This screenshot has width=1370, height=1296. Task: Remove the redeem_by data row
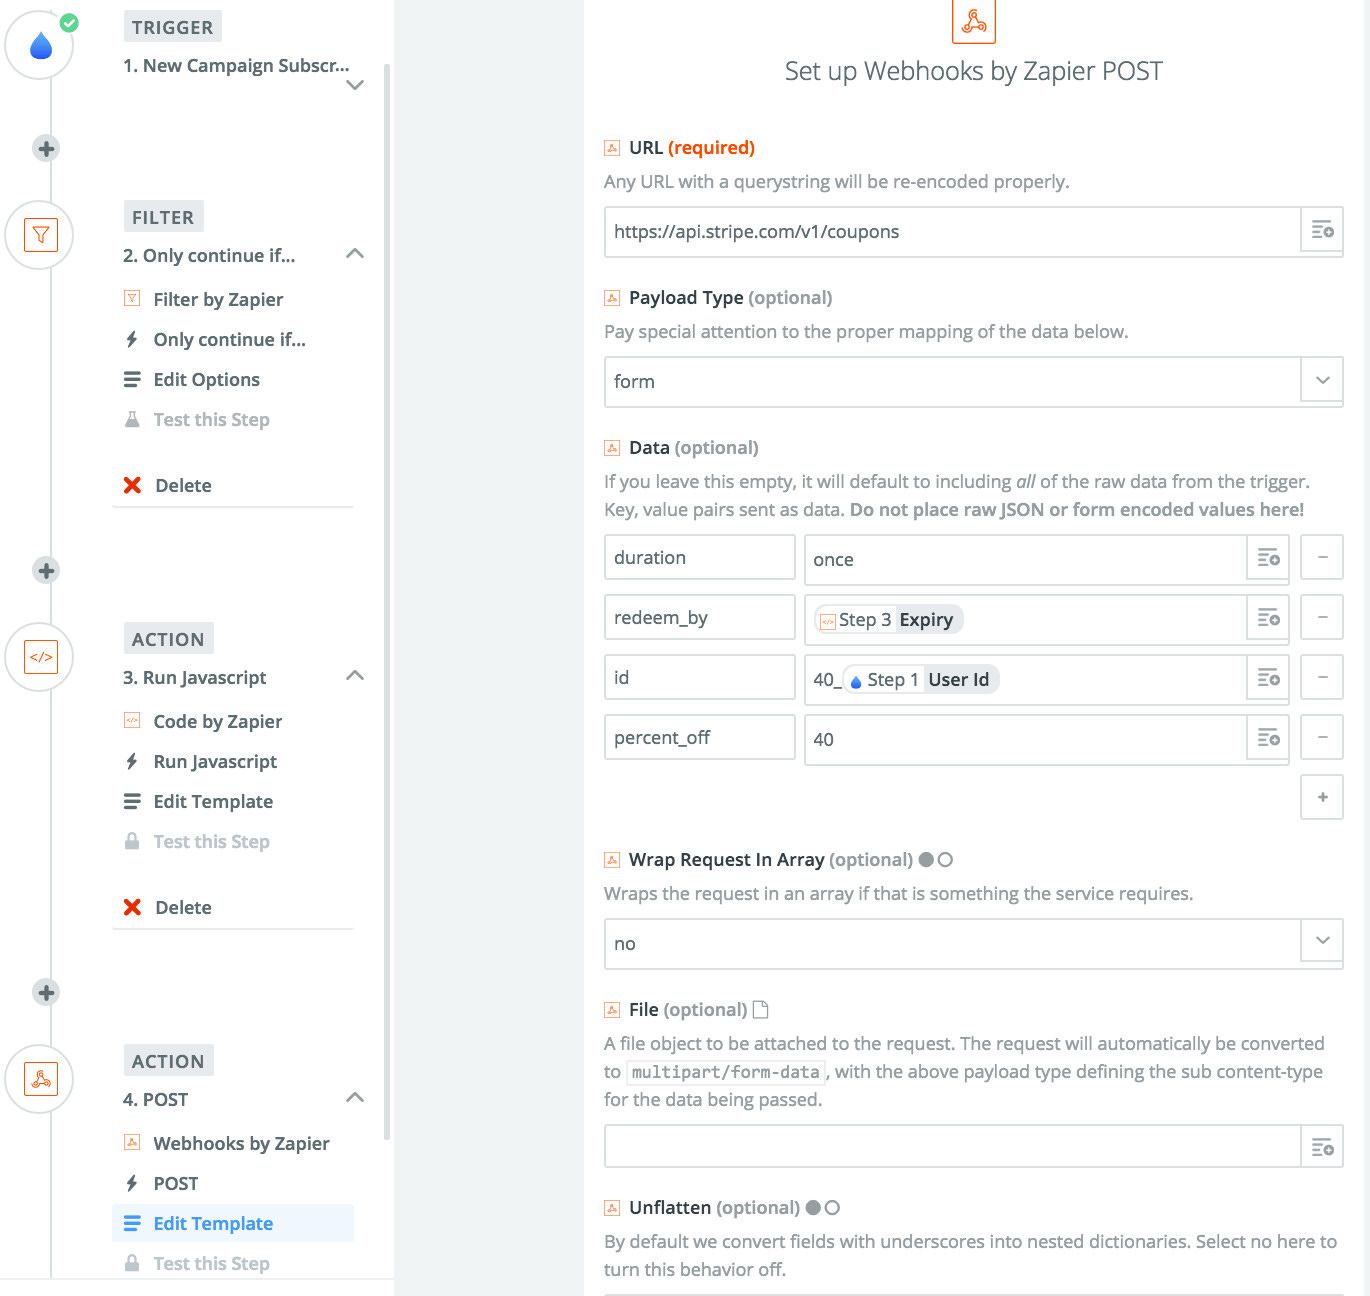point(1322,618)
